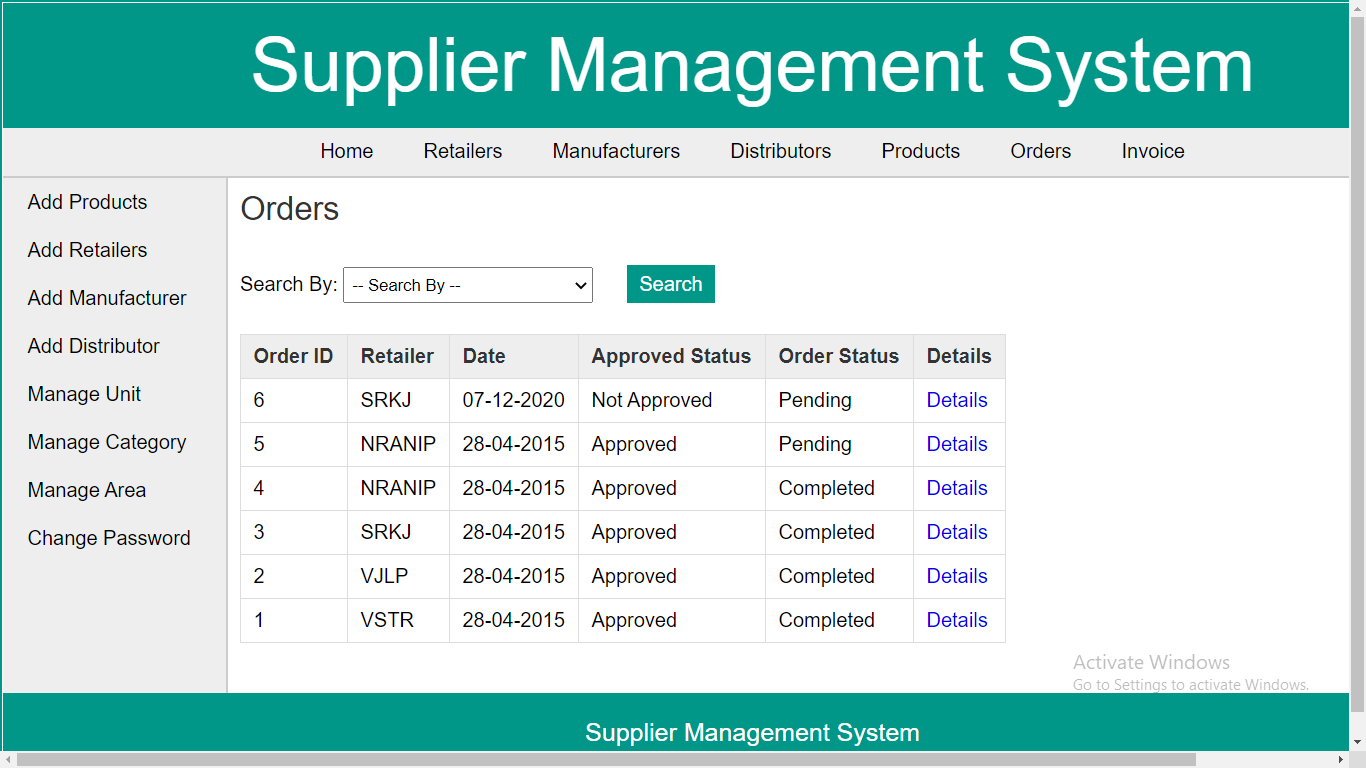Open the Add Manufacturer page
Viewport: 1366px width, 768px height.
coord(107,298)
